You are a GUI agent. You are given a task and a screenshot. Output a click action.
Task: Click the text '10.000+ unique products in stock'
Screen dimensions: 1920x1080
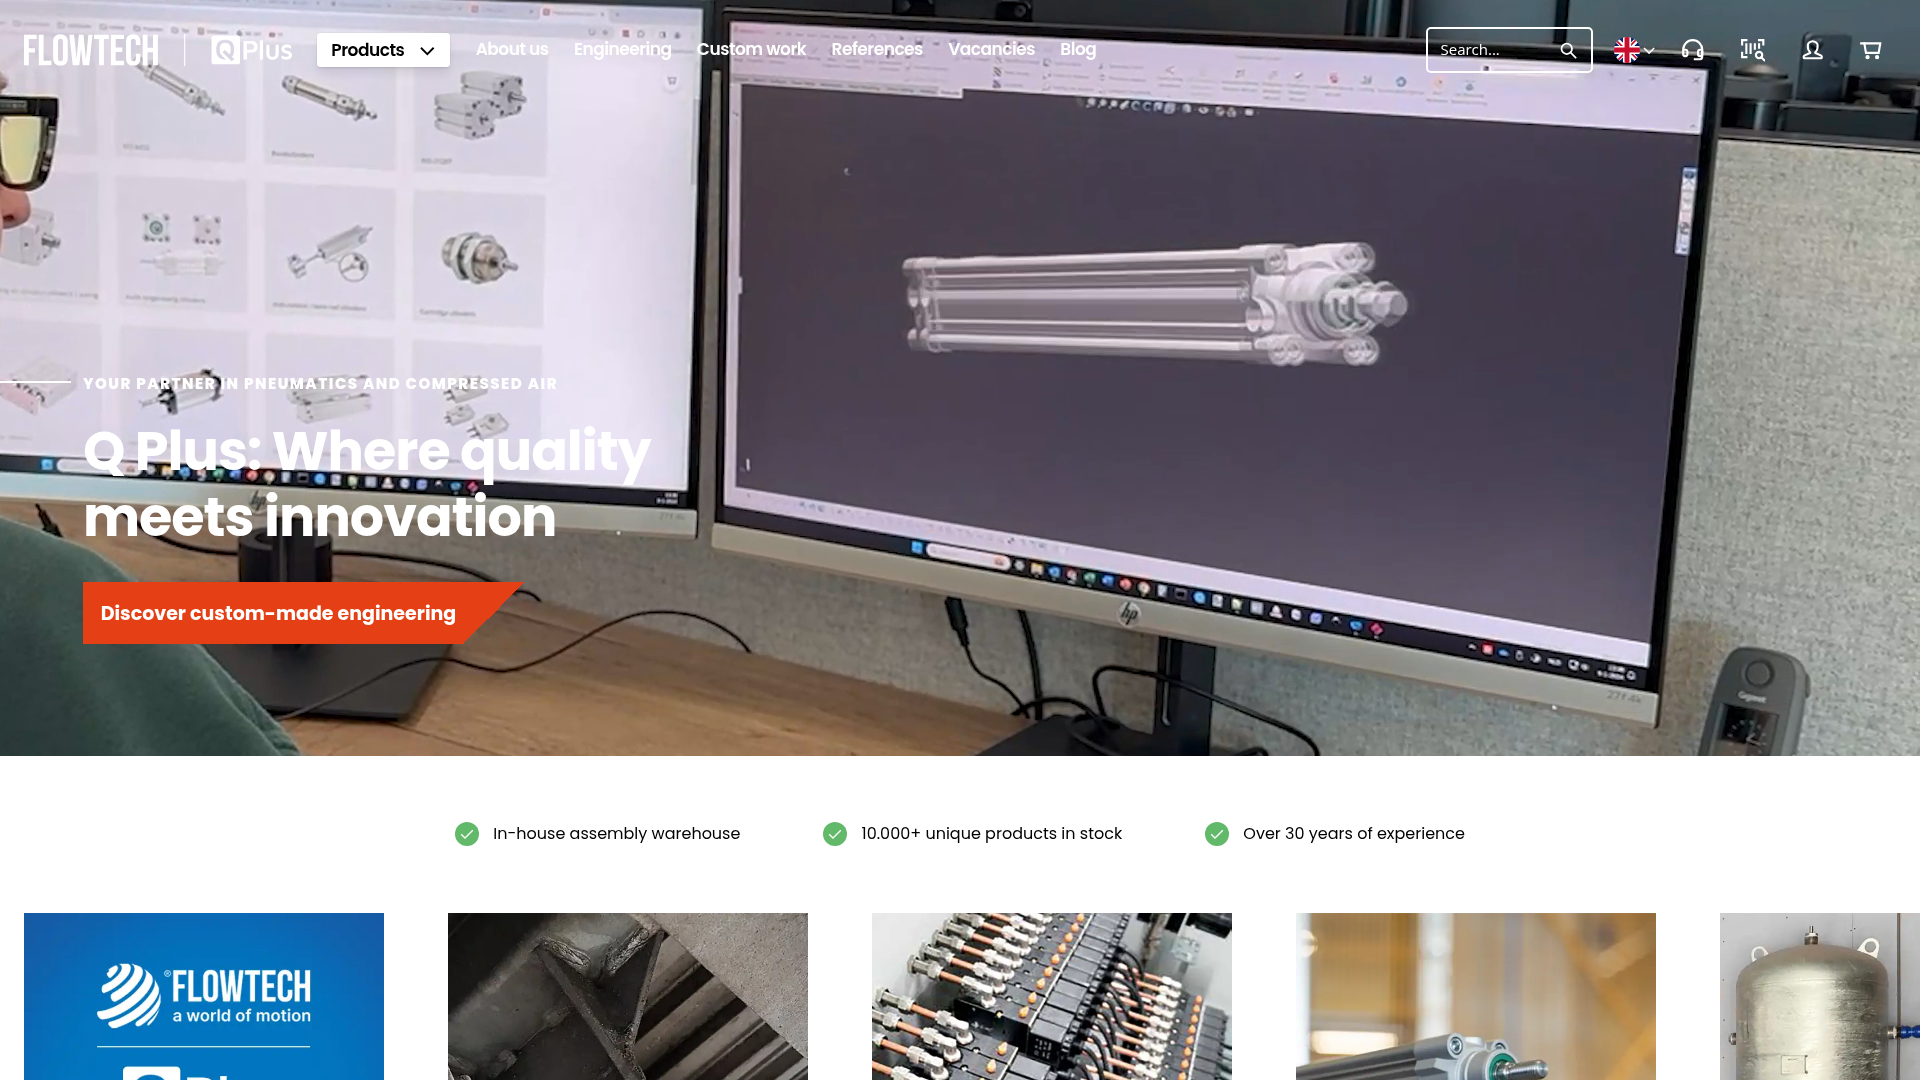[991, 834]
